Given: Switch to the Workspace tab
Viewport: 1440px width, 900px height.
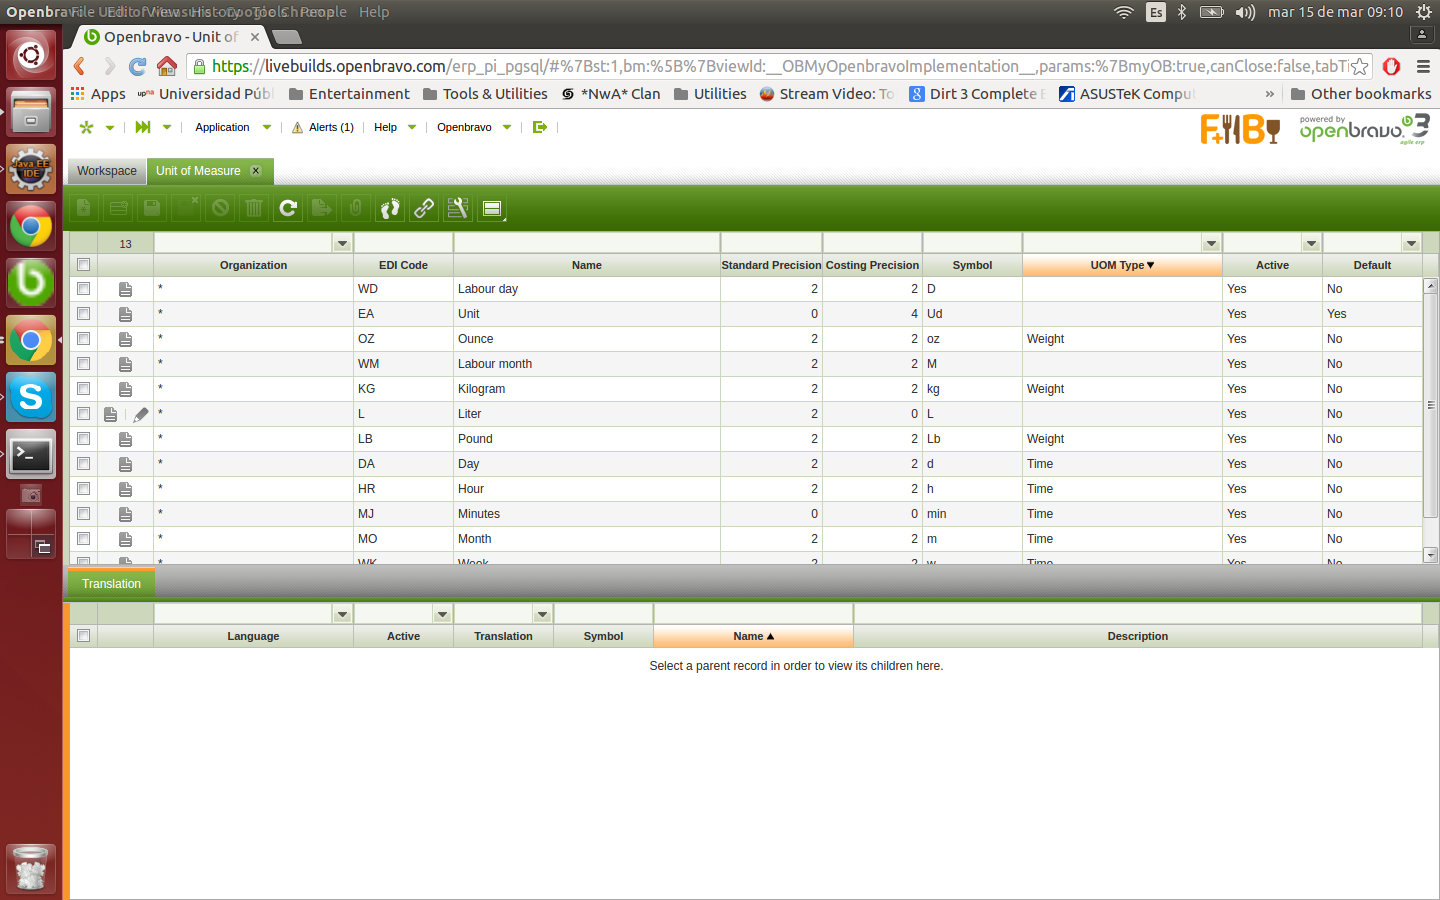Looking at the screenshot, I should [x=107, y=171].
